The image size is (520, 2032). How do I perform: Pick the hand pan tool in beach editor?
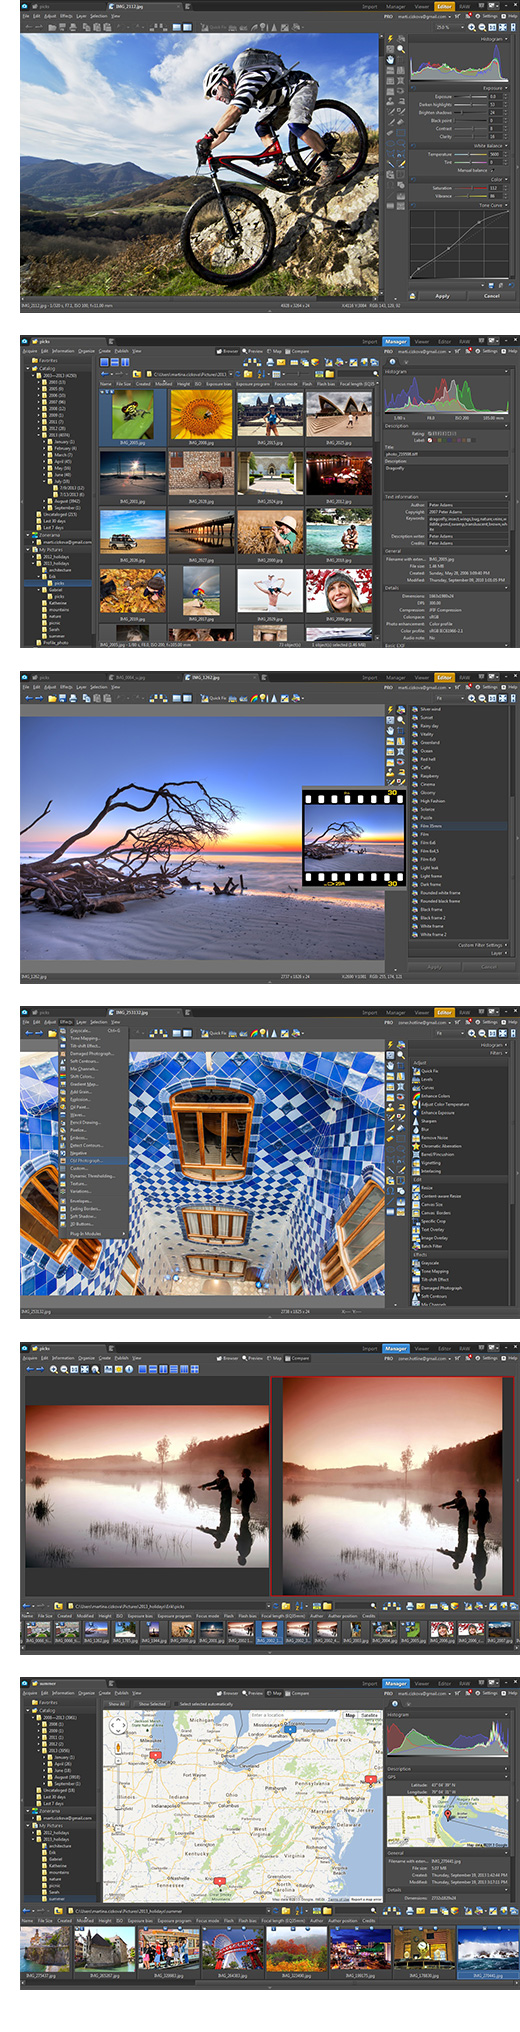[391, 731]
